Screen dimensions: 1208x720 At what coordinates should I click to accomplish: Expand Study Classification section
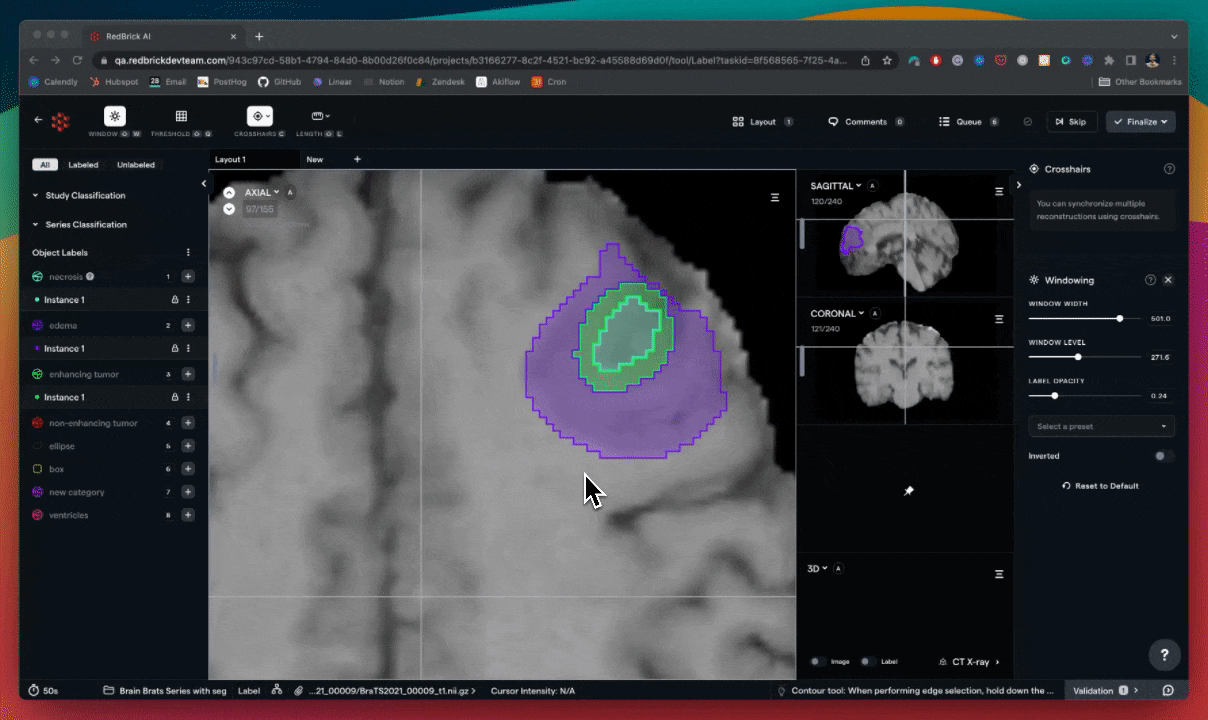click(x=79, y=196)
